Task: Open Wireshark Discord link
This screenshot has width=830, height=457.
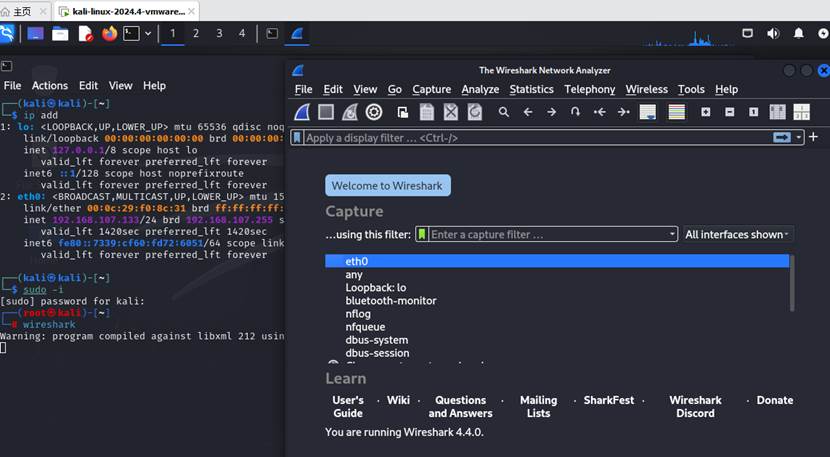Action: click(695, 407)
